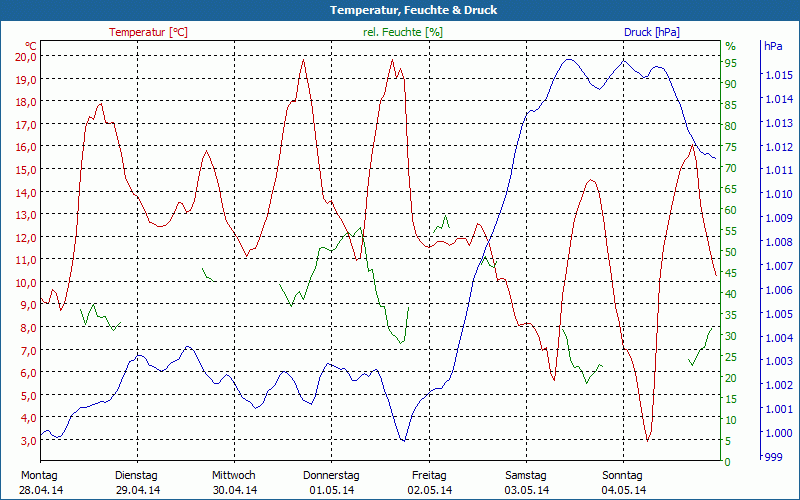The width and height of the screenshot is (800, 500).
Task: Click the 95 value on humidity axis
Action: point(731,63)
